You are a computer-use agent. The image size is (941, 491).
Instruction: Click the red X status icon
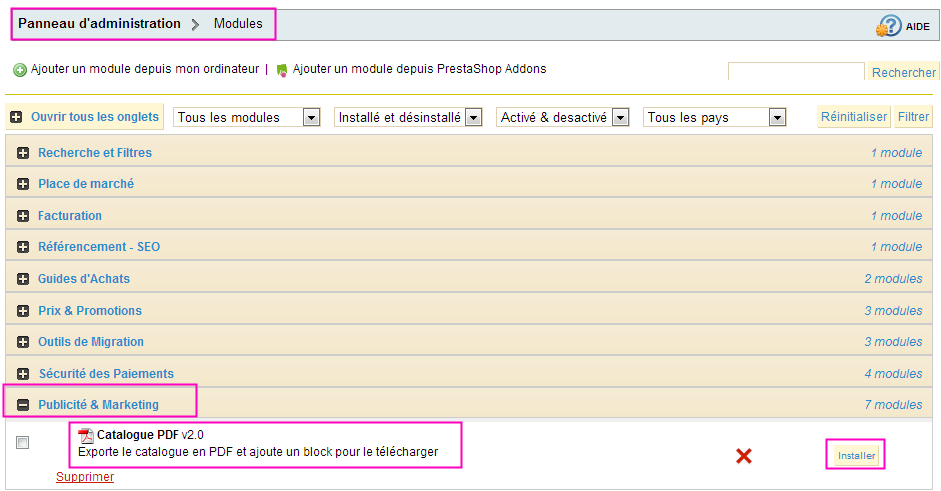click(744, 456)
